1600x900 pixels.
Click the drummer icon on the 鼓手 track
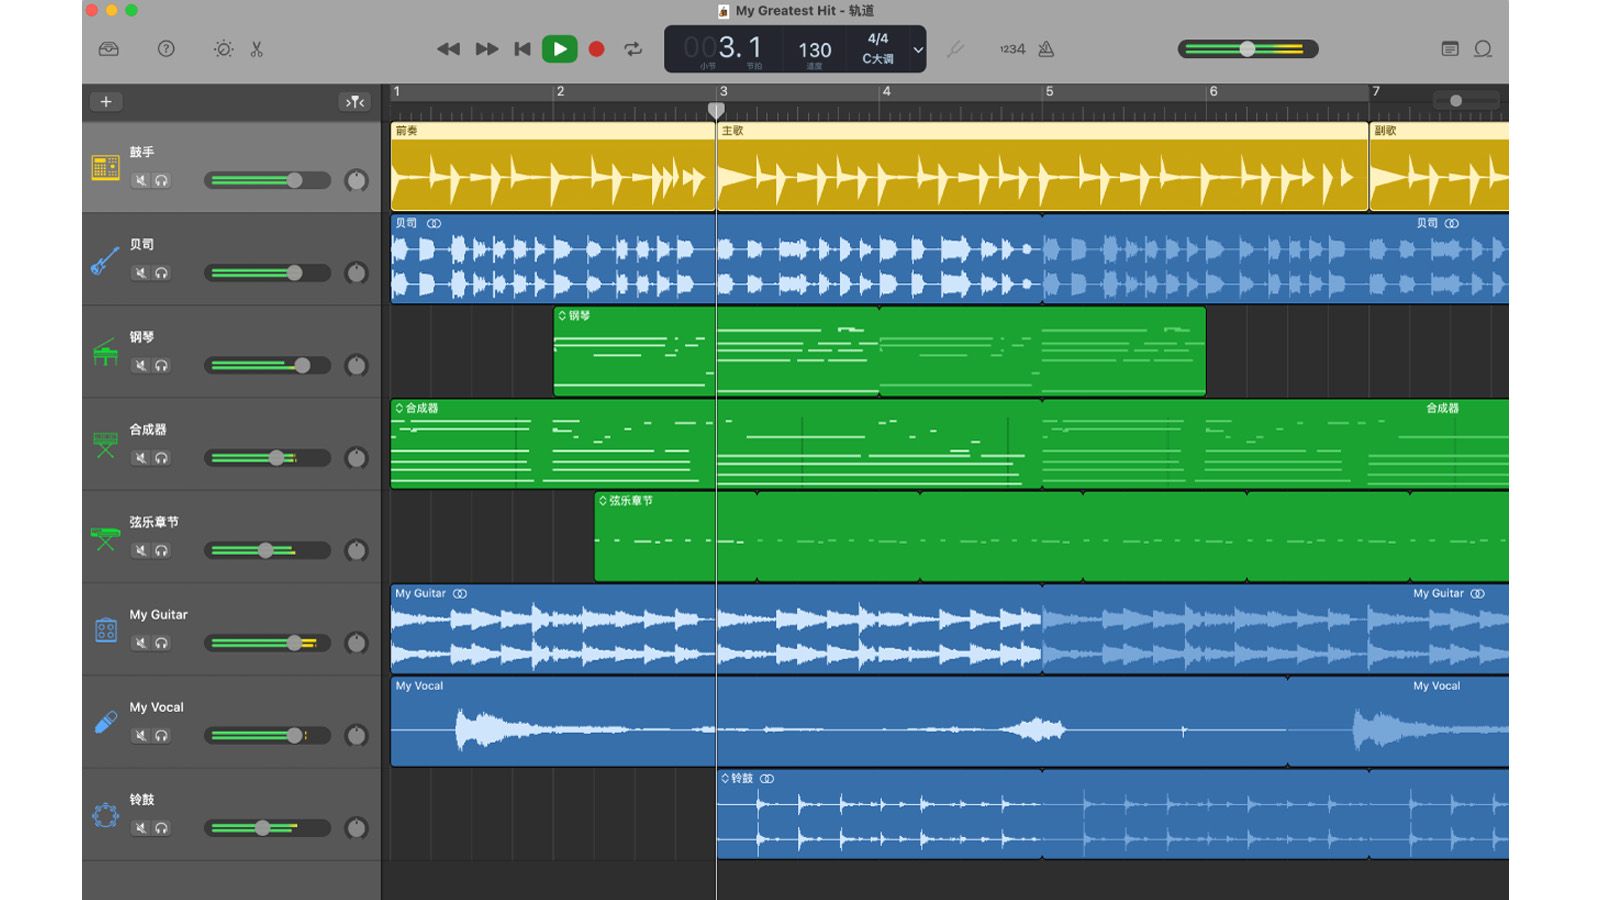[x=106, y=167]
